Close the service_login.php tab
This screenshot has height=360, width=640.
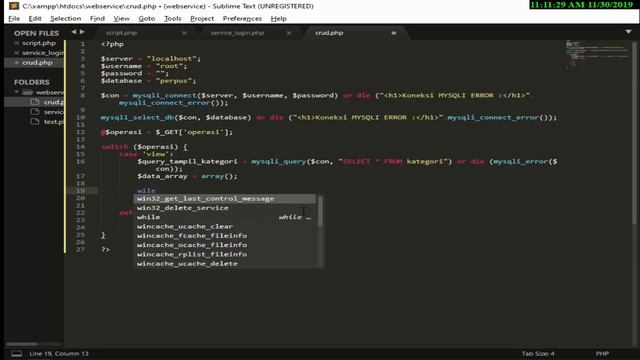(289, 33)
